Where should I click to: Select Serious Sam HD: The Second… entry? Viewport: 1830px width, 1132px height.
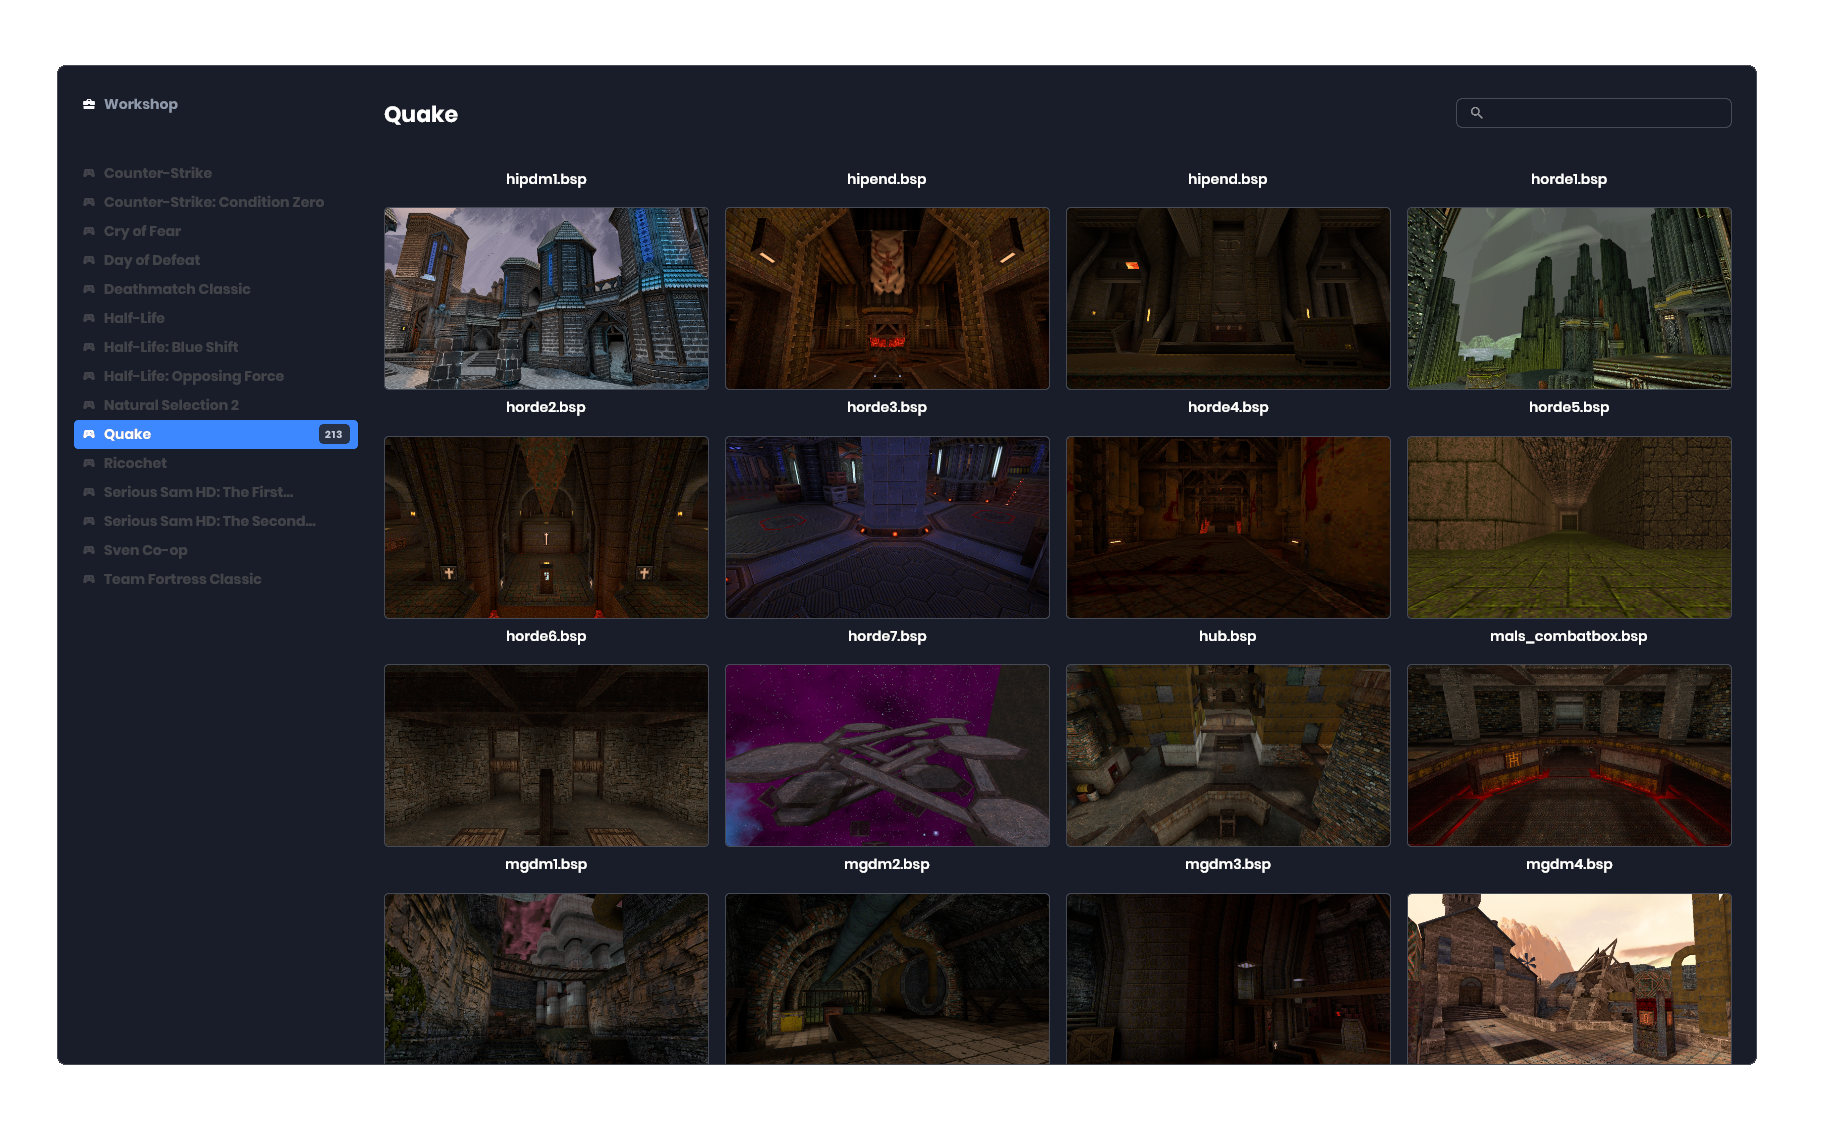[x=216, y=521]
